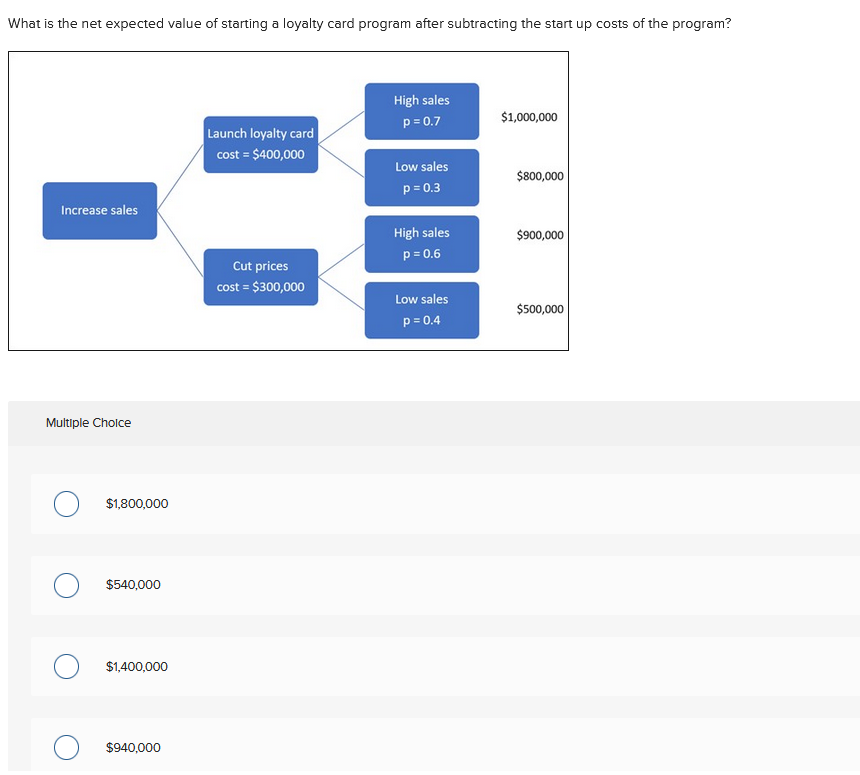Click the Low sales p=0.4 node

pos(422,310)
